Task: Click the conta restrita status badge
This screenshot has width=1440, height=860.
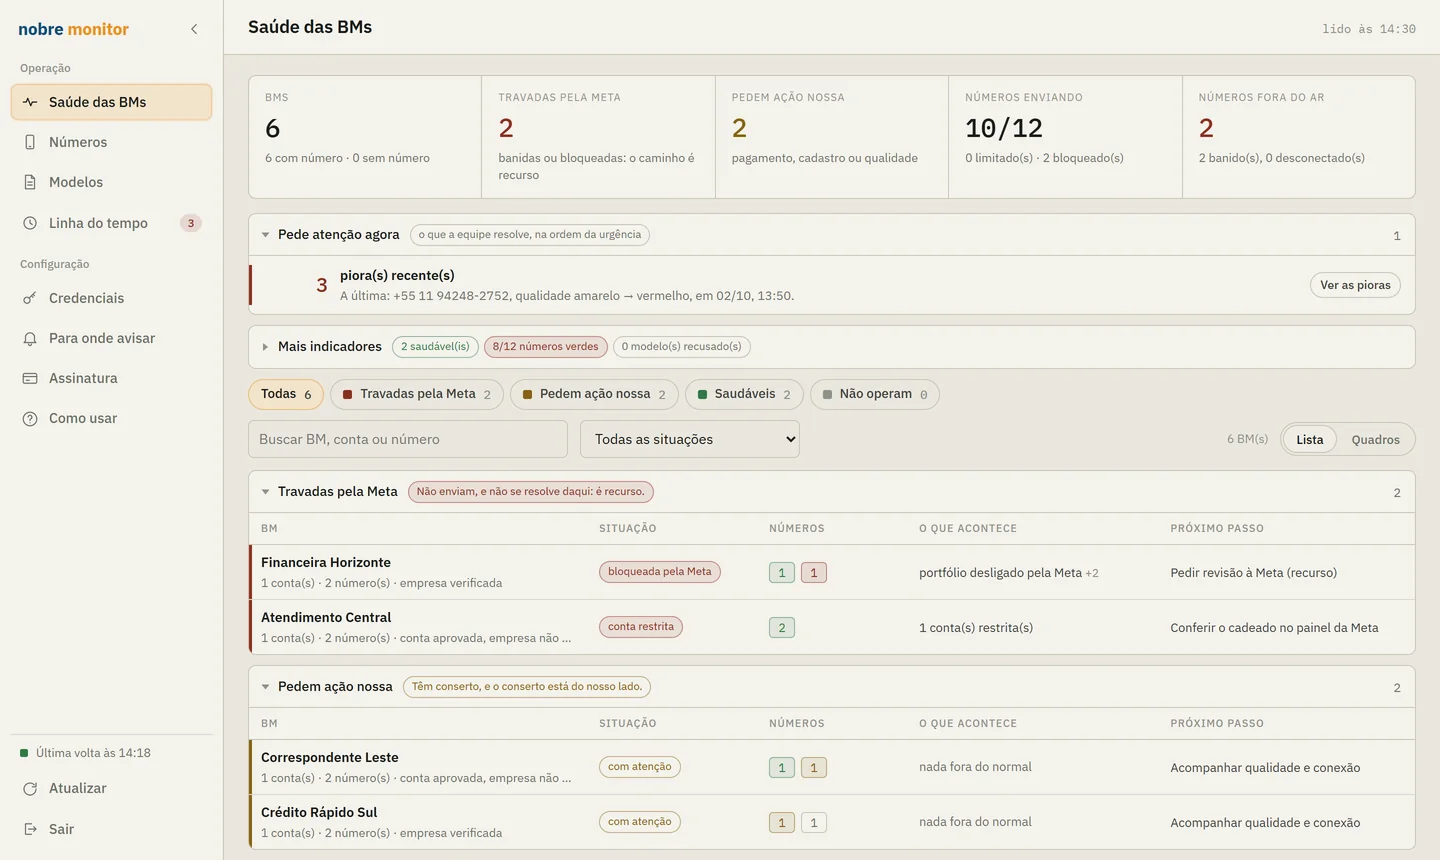Action: click(641, 627)
